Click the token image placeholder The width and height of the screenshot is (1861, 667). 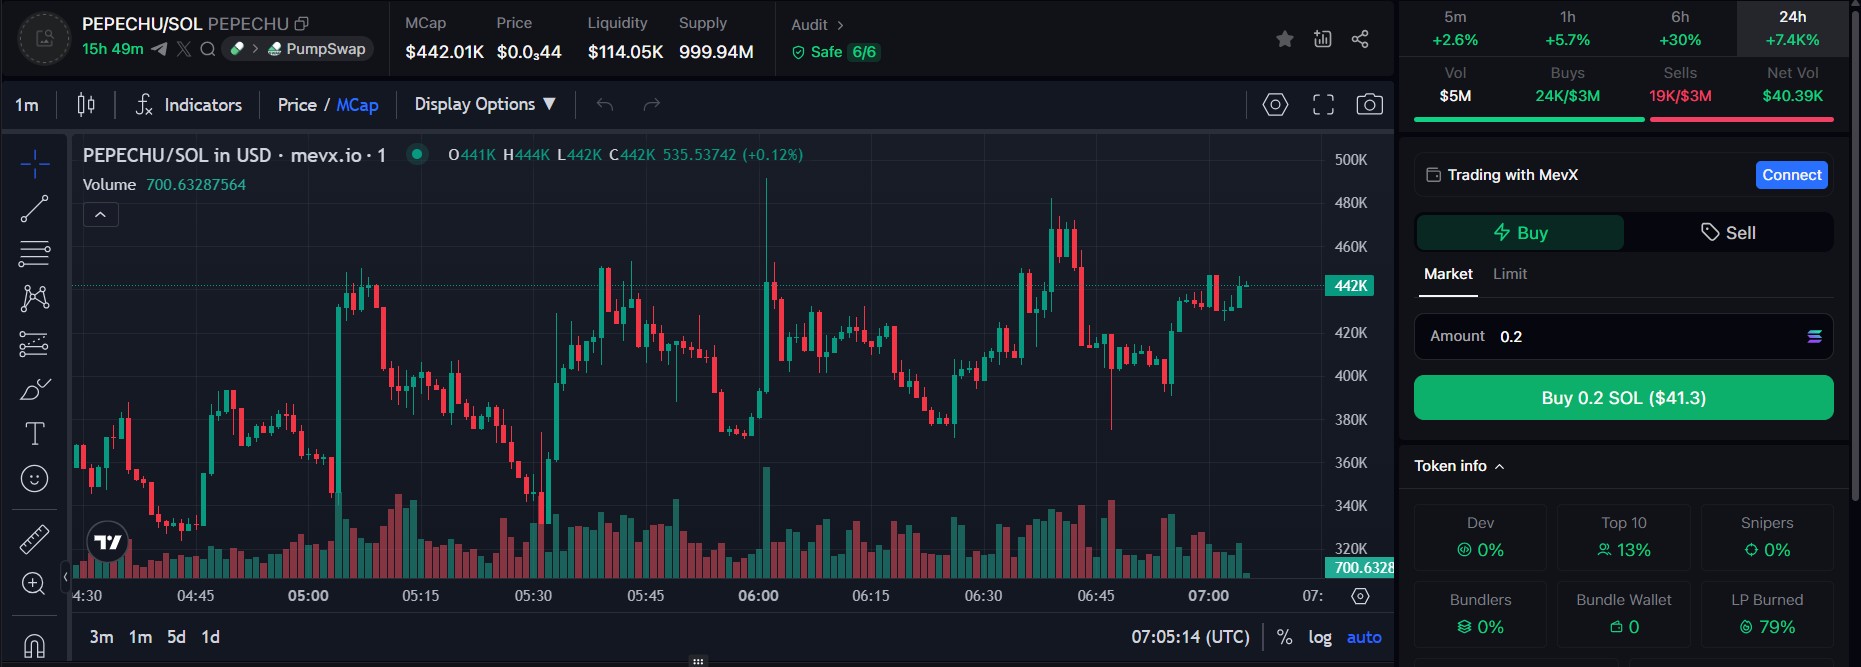[44, 38]
